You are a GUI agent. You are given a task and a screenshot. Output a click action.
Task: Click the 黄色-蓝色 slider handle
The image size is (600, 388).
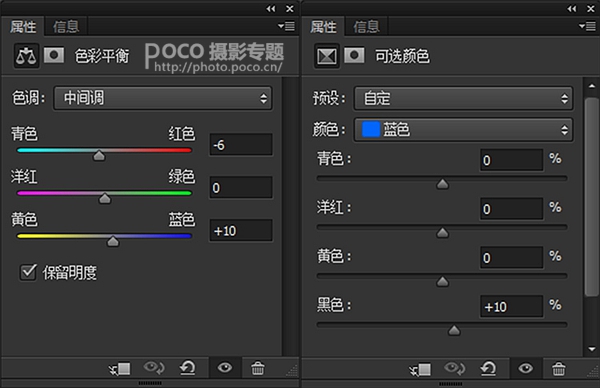(113, 241)
